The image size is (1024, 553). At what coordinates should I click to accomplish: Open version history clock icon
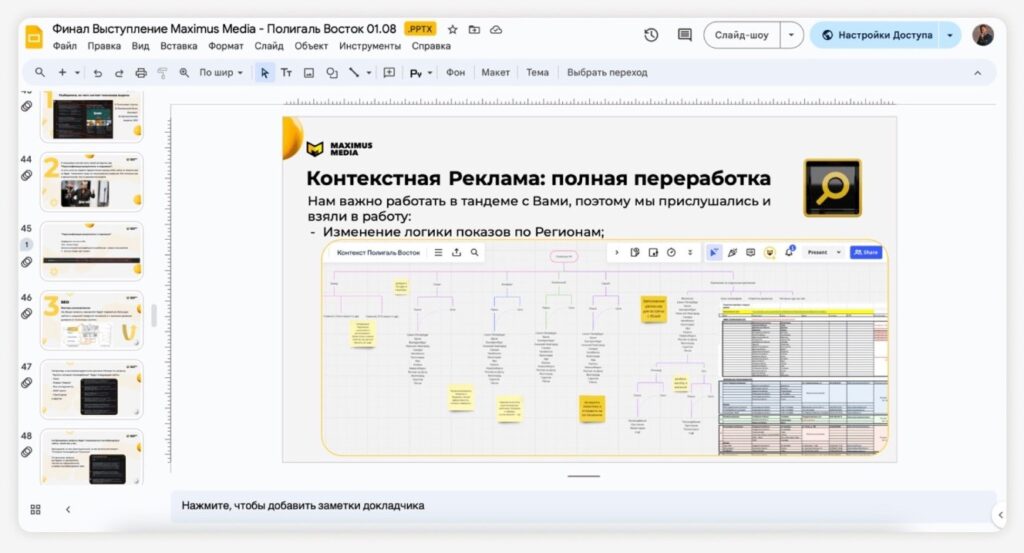click(651, 35)
